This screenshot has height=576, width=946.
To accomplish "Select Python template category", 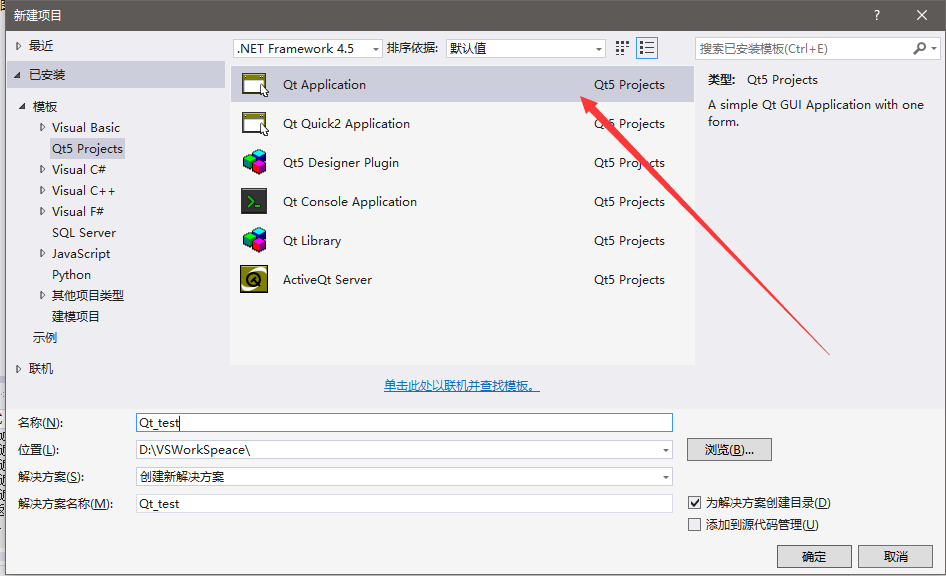I will tap(71, 274).
